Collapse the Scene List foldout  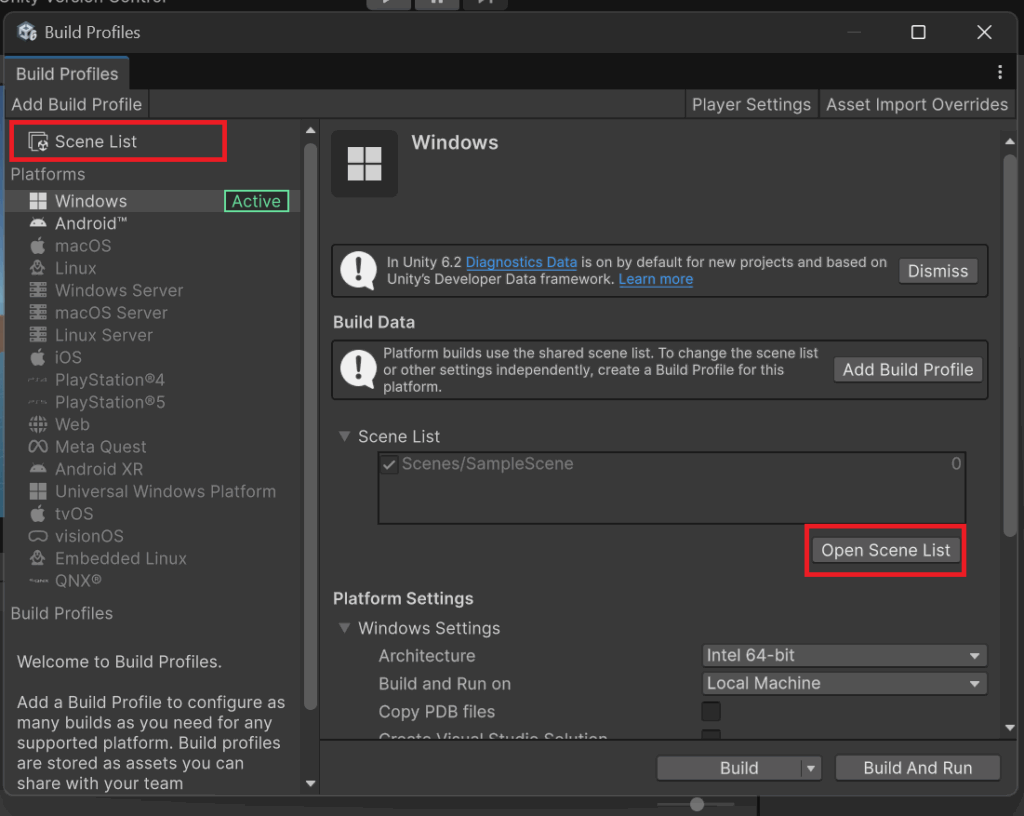[x=345, y=436]
